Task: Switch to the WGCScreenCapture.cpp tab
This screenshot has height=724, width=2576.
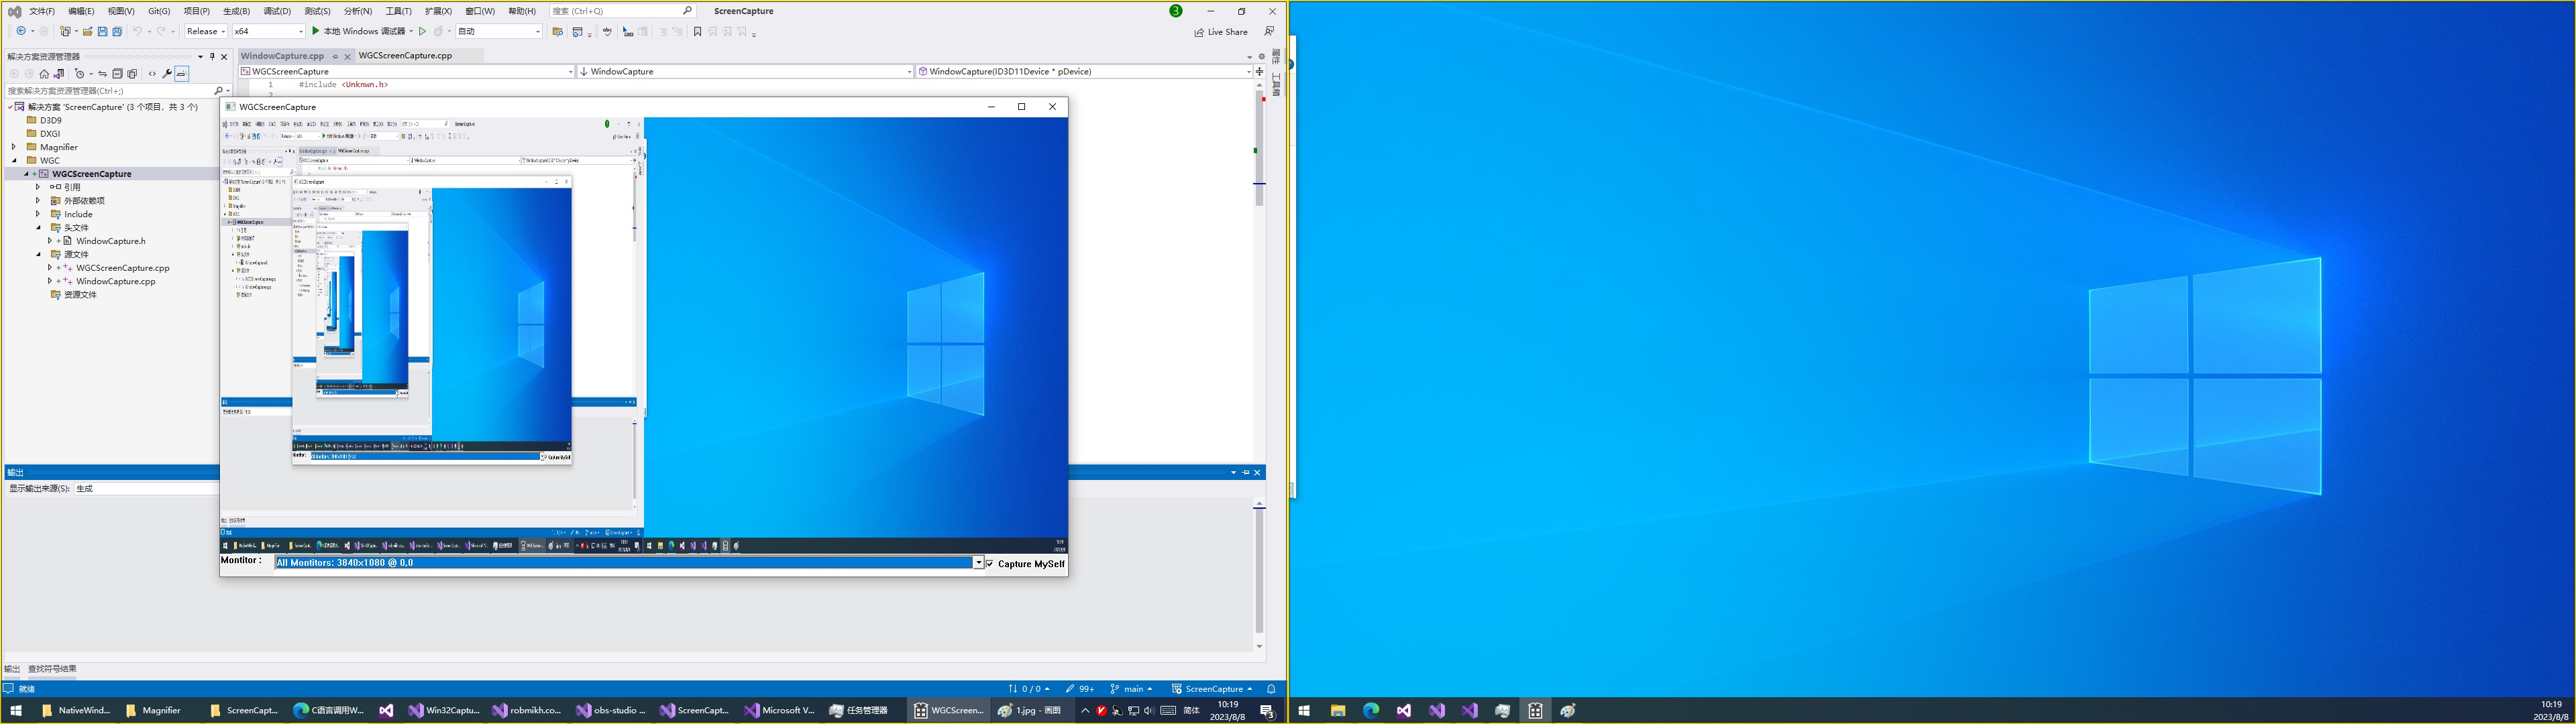Action: (405, 56)
